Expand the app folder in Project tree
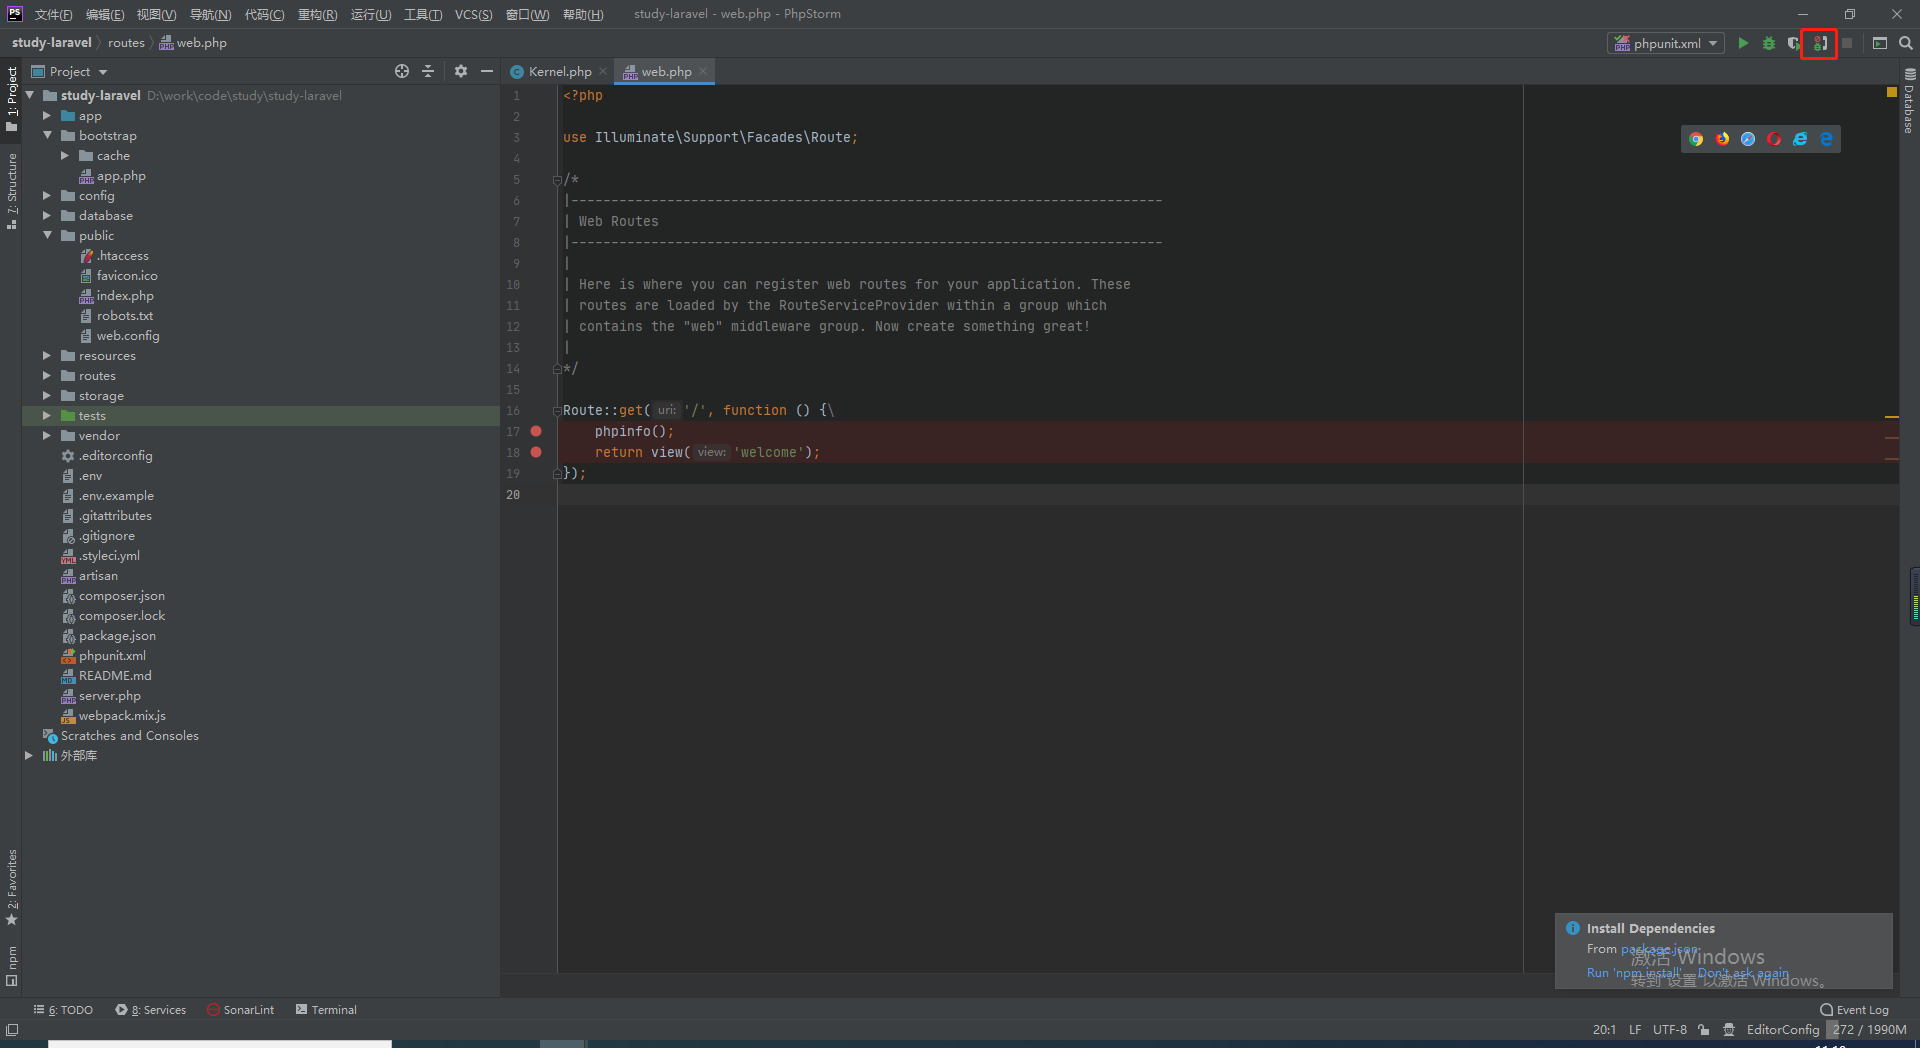1920x1048 pixels. [46, 115]
